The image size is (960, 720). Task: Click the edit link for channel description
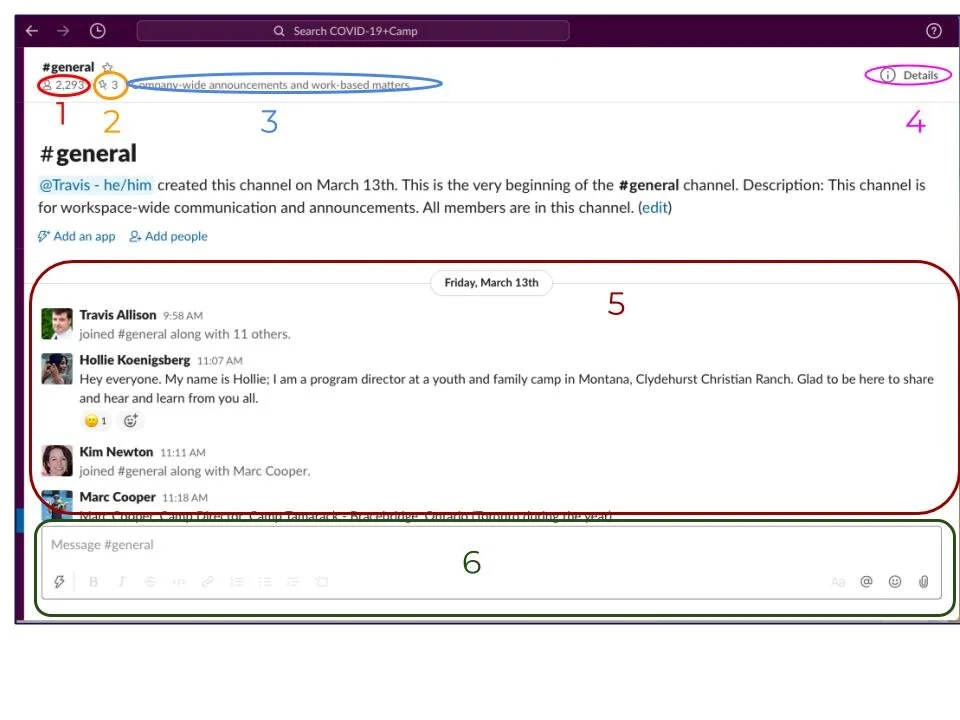(x=655, y=208)
